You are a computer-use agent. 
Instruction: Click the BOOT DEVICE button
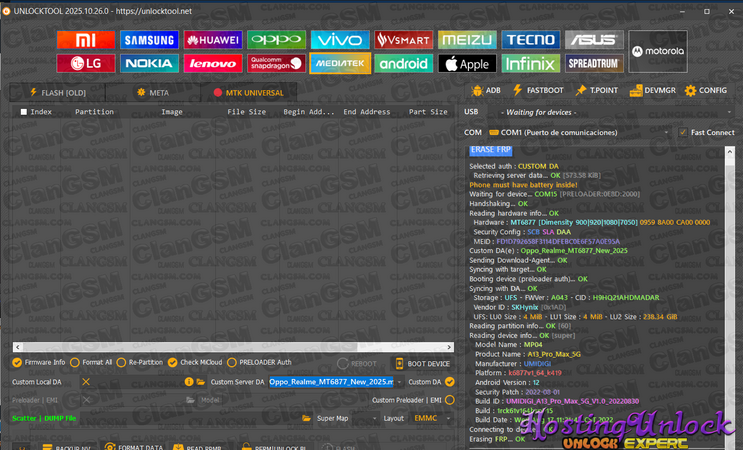pyautogui.click(x=422, y=363)
